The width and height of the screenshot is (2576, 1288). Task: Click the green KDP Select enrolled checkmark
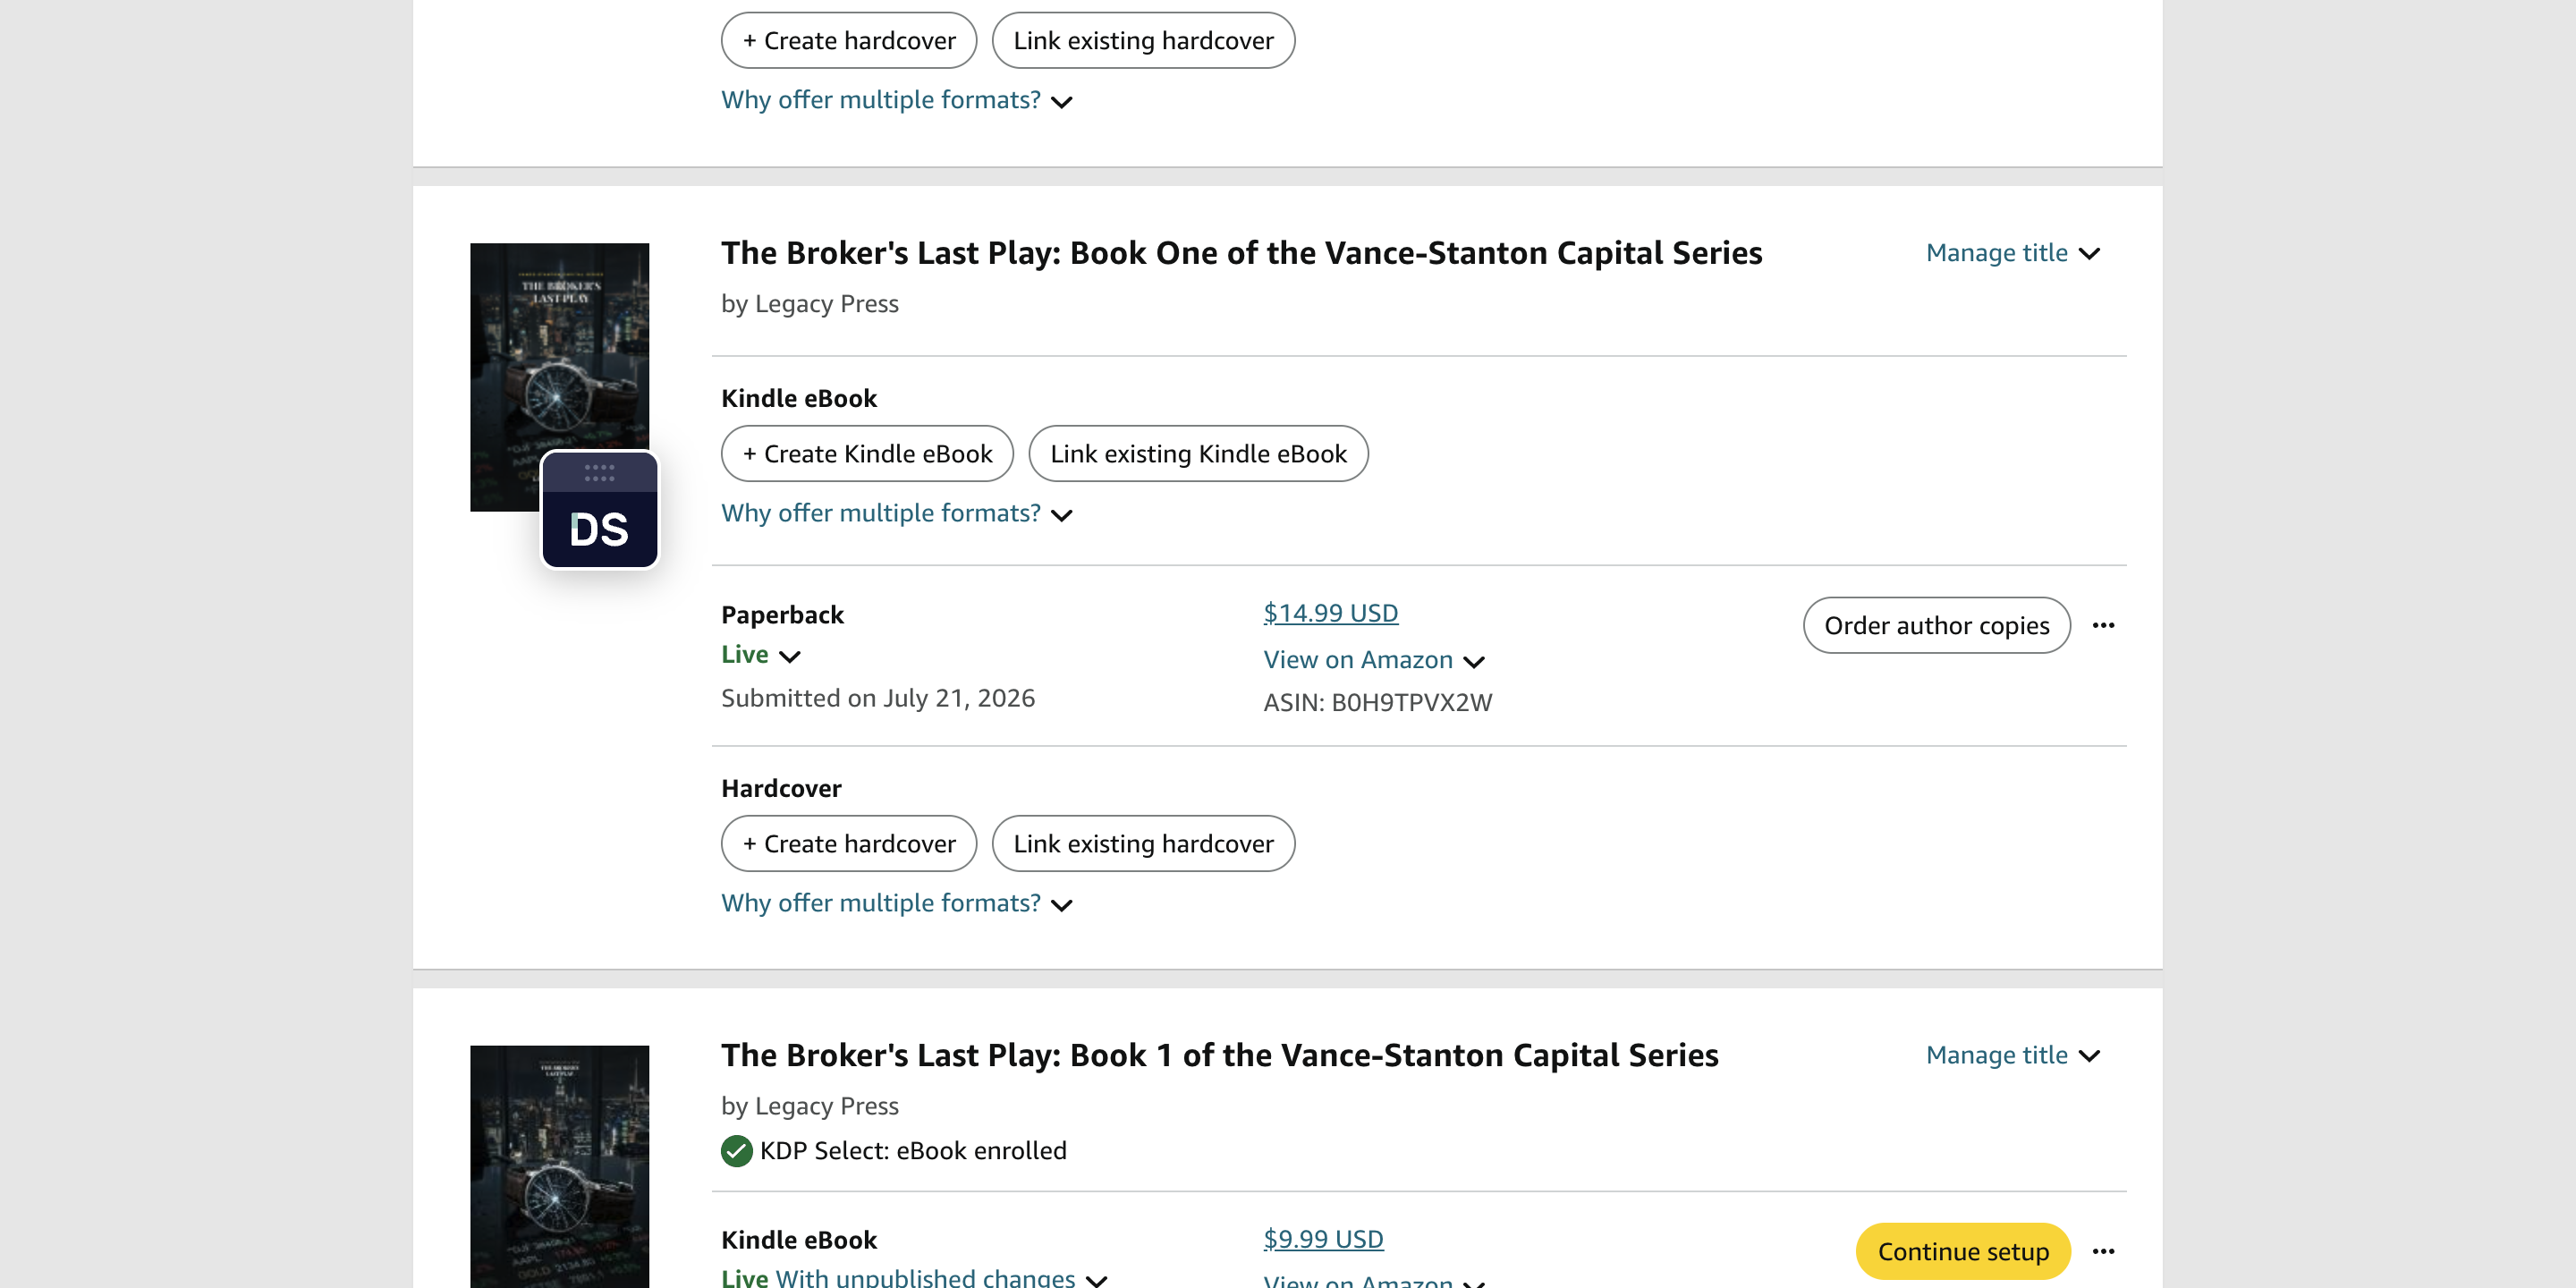pyautogui.click(x=736, y=1151)
